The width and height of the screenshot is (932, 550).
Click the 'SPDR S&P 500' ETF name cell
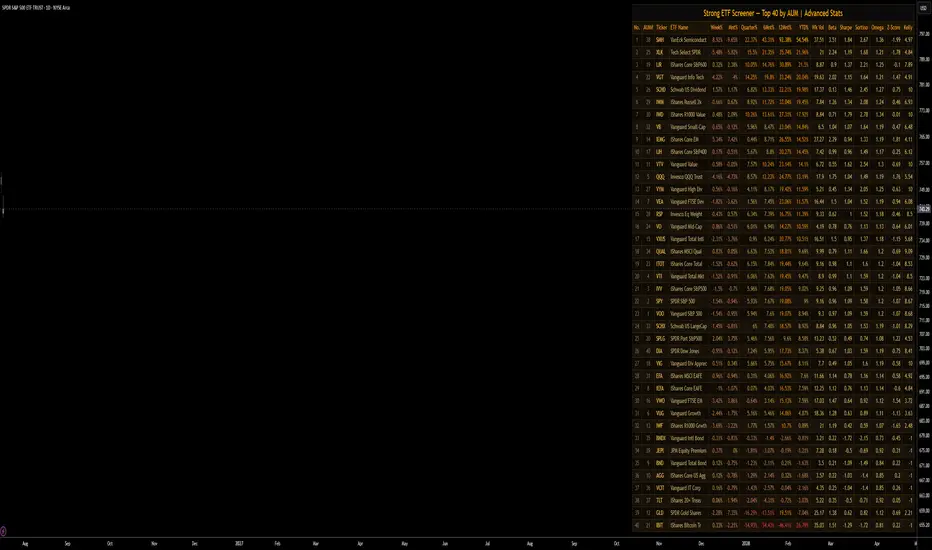683,301
